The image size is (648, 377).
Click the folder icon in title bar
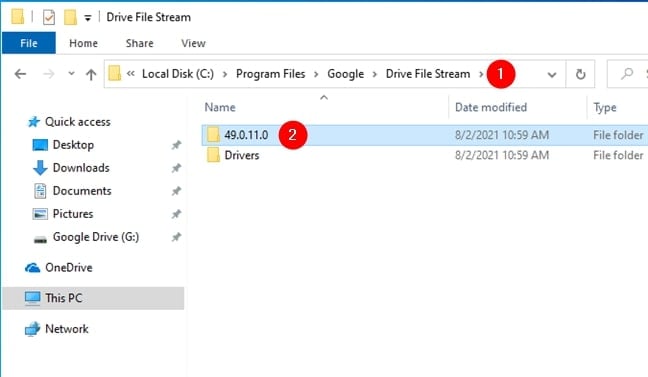pyautogui.click(x=18, y=17)
